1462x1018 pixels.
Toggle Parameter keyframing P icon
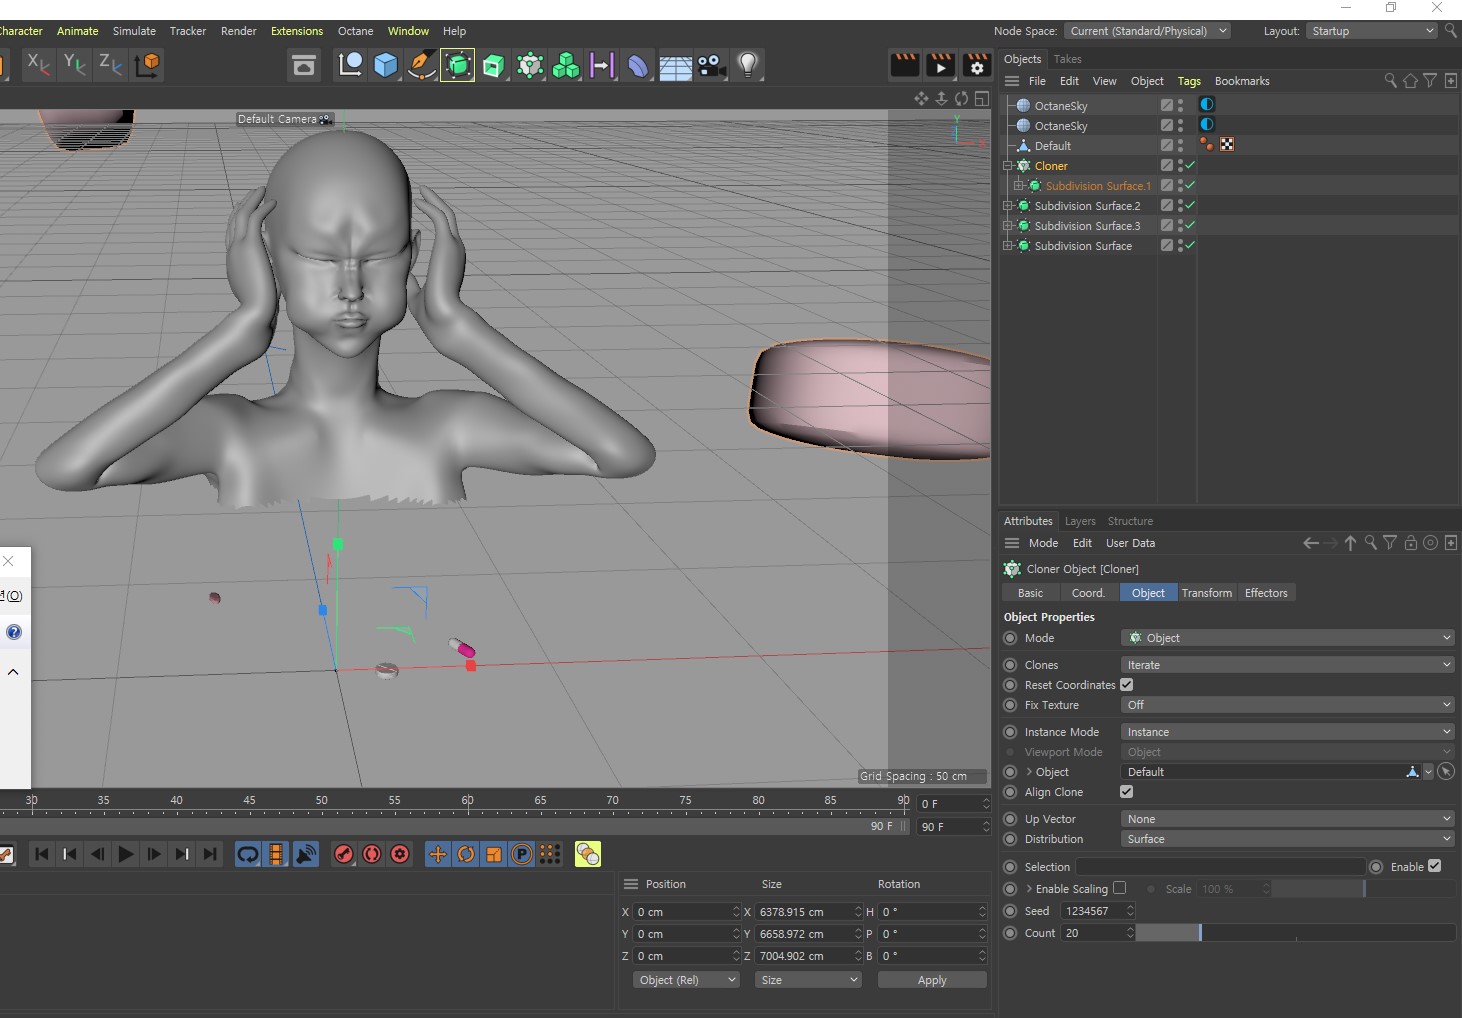(522, 854)
